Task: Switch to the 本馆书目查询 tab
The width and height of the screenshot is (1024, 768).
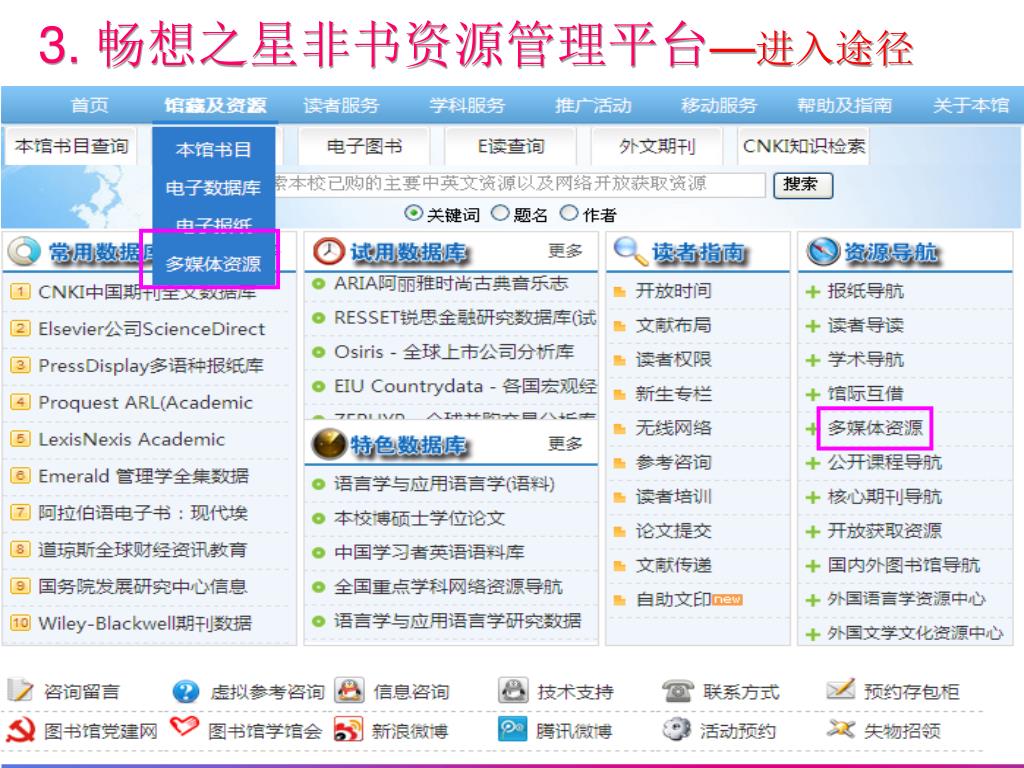Action: [71, 146]
